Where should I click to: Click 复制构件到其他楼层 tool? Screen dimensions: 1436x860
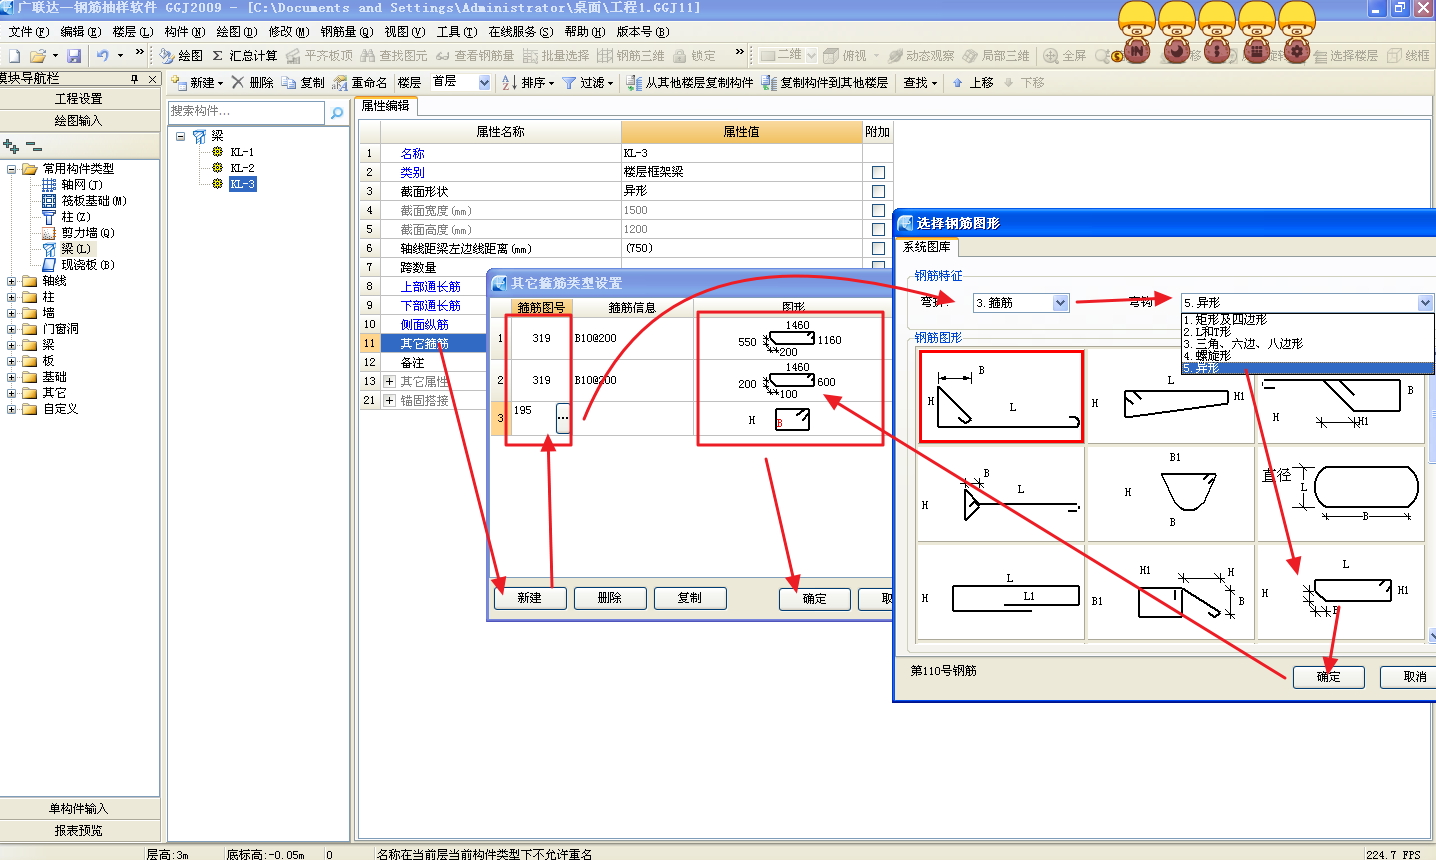point(825,83)
